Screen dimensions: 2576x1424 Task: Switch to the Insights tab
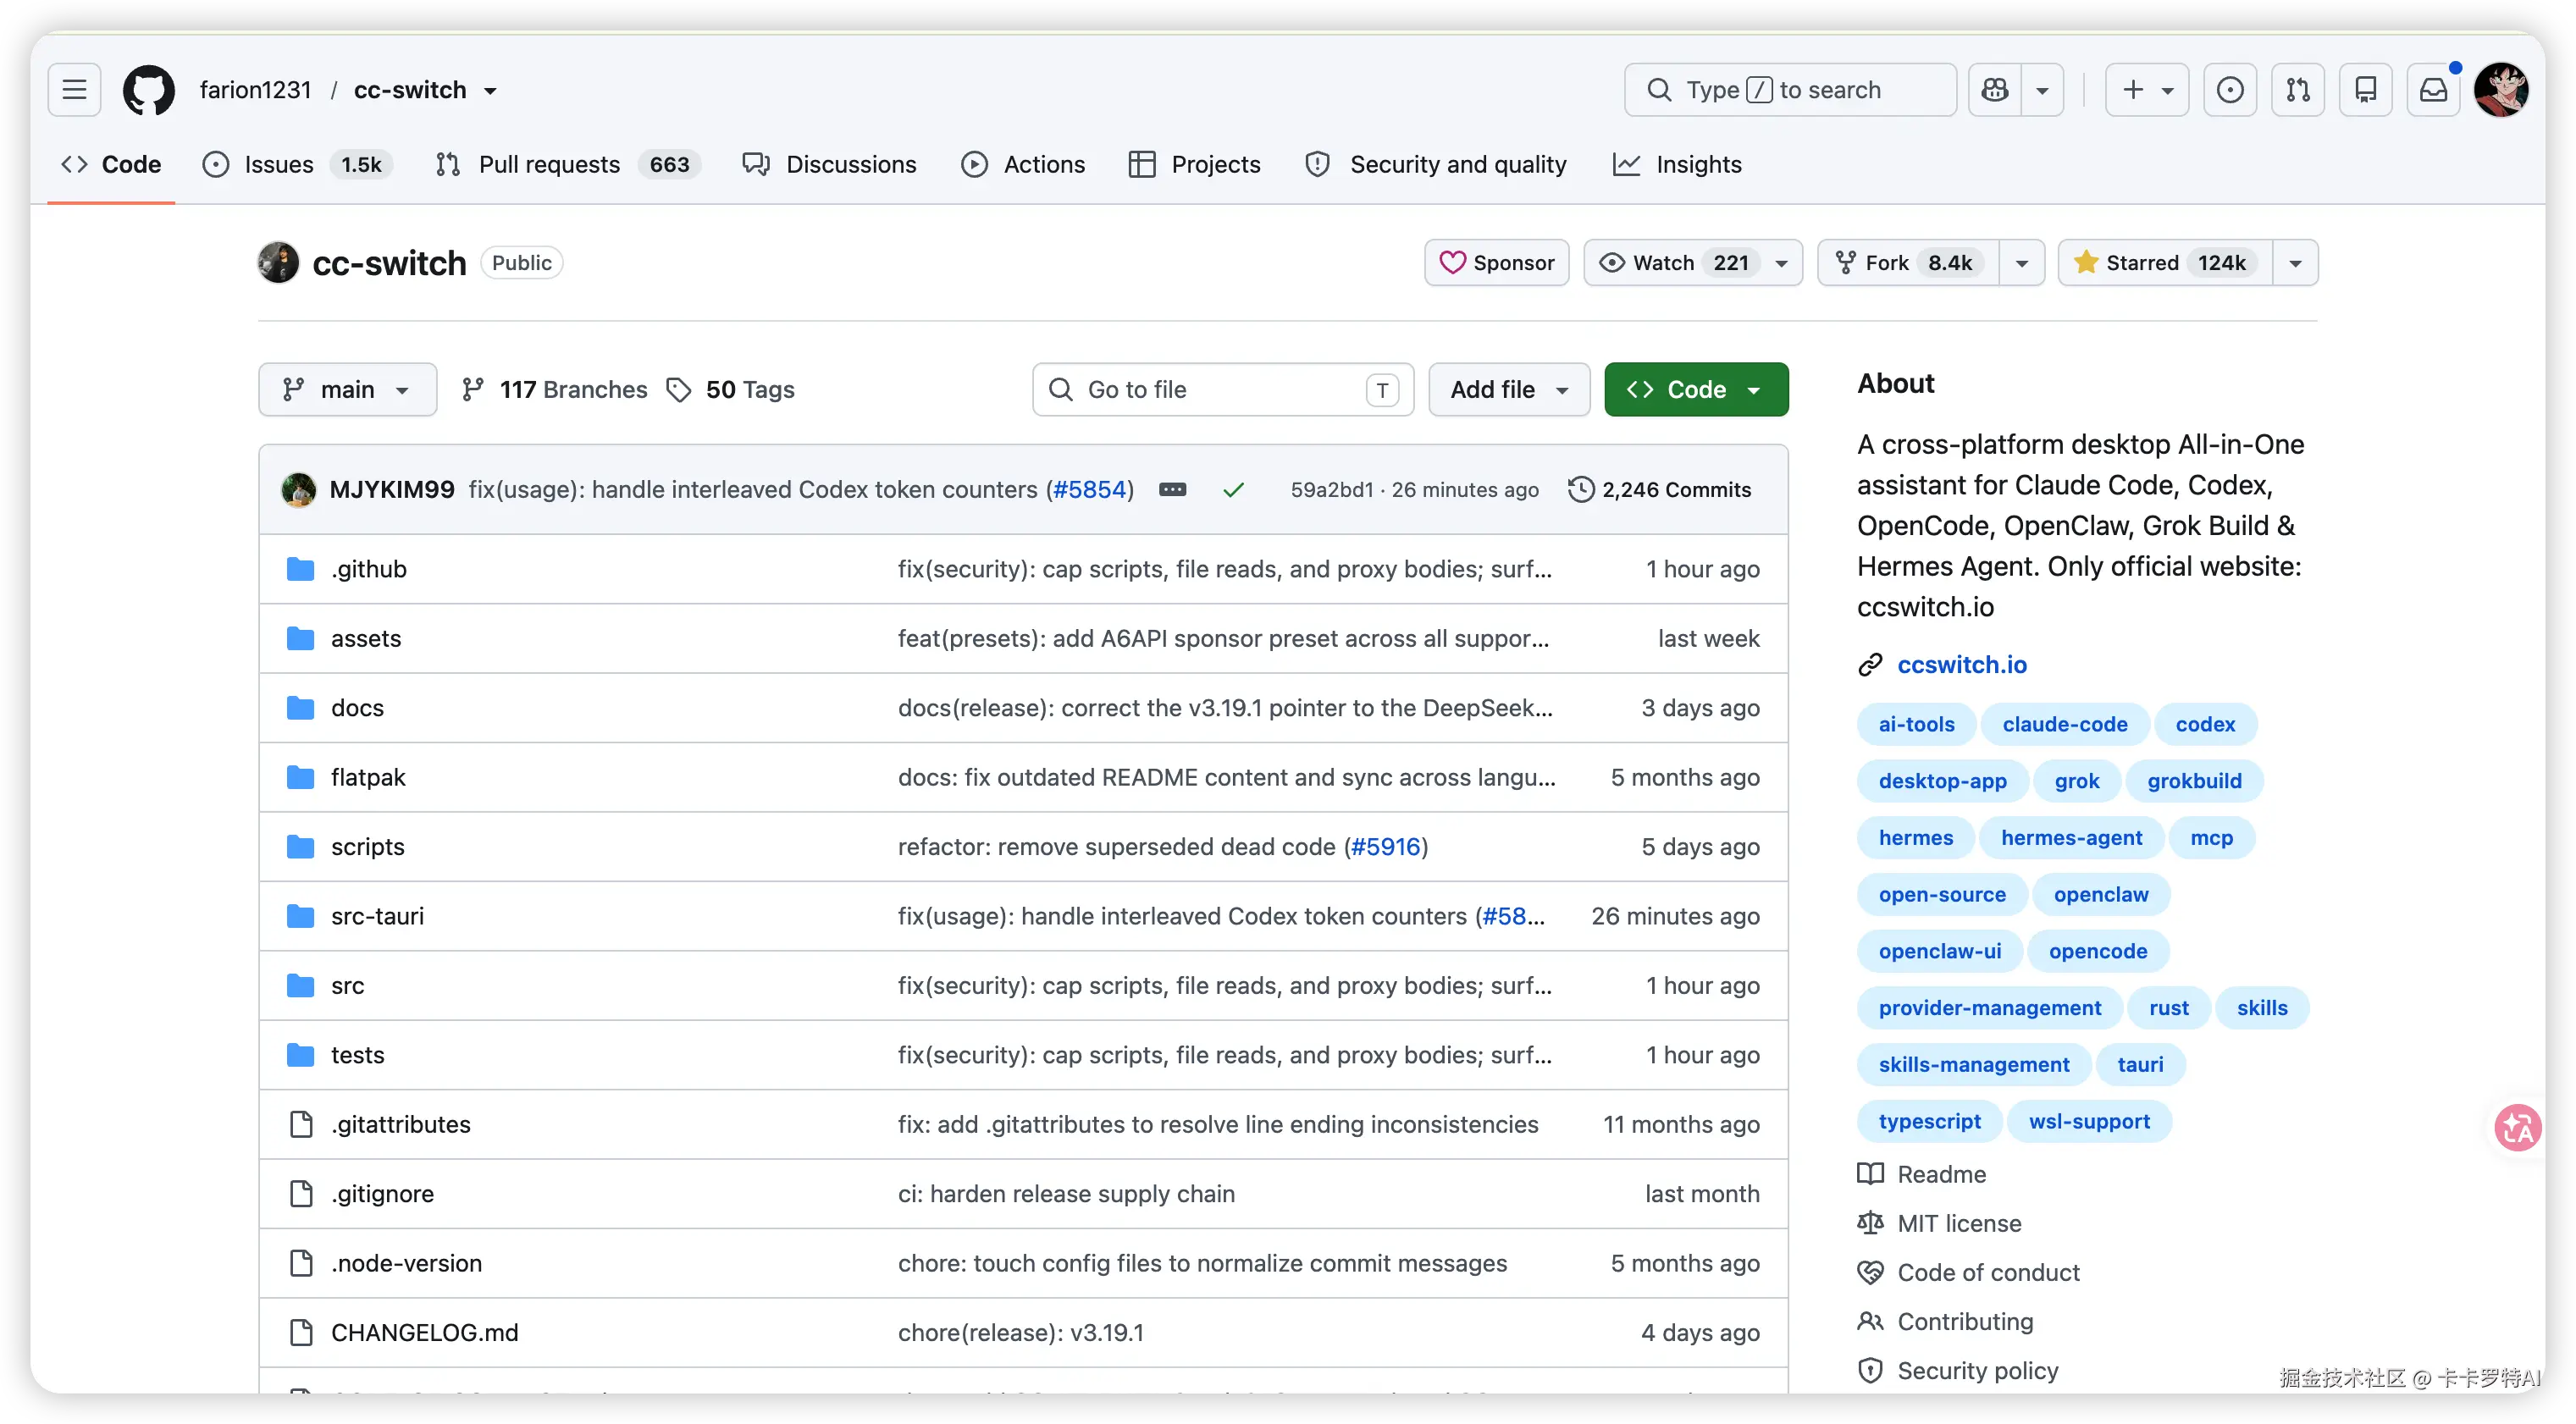point(1677,164)
